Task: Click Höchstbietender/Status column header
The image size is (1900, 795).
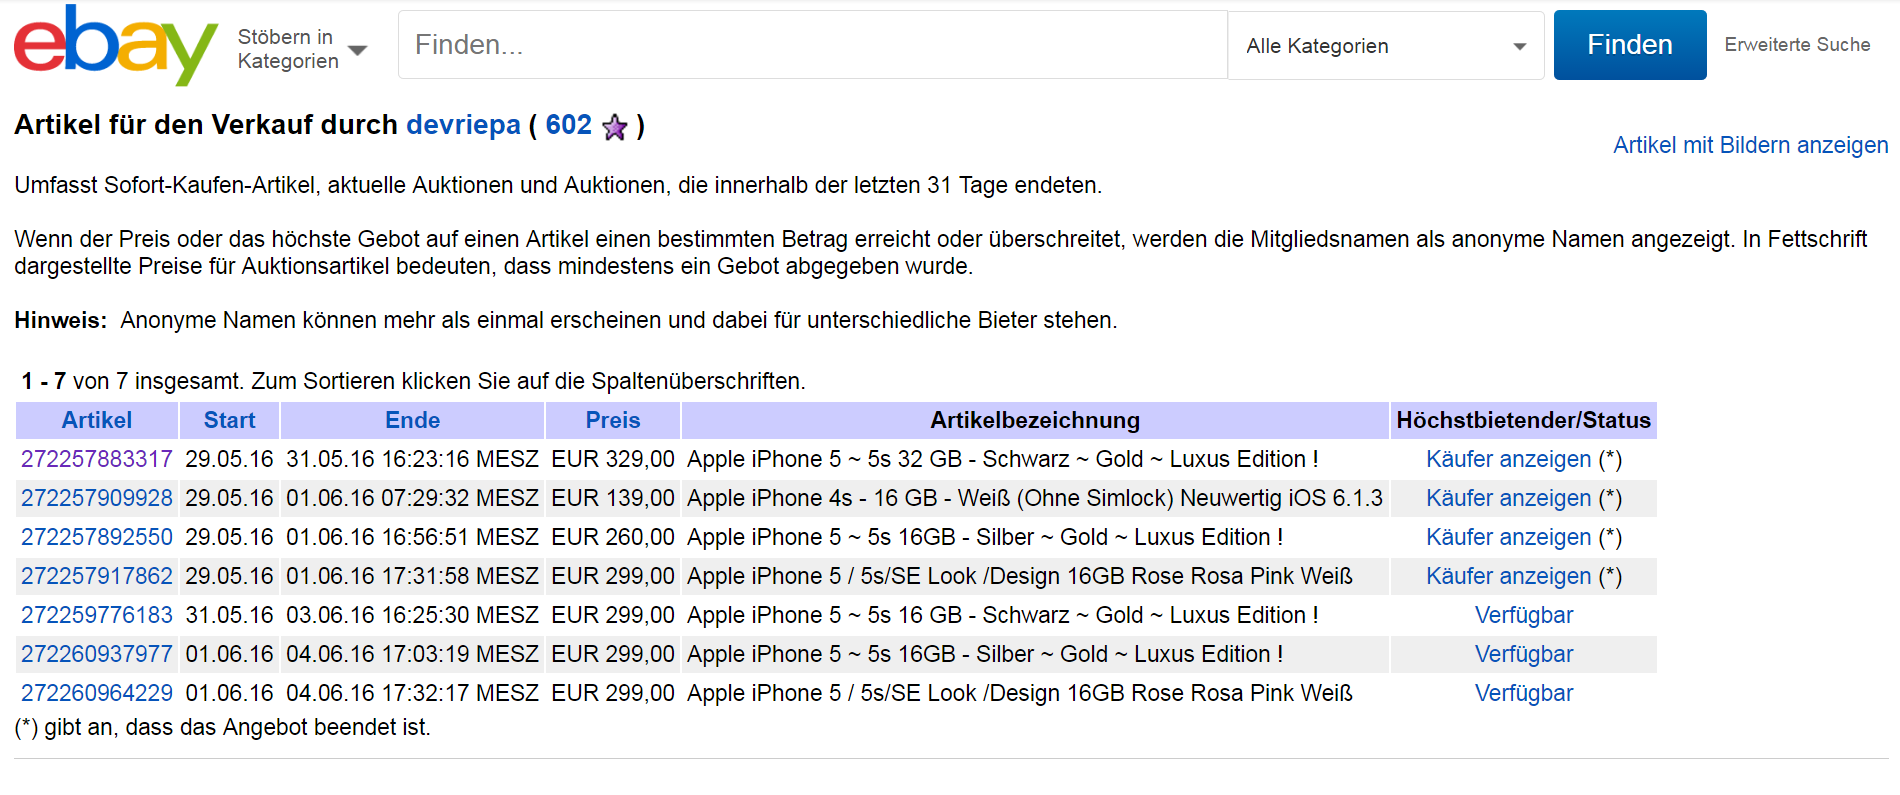Action: click(1523, 420)
